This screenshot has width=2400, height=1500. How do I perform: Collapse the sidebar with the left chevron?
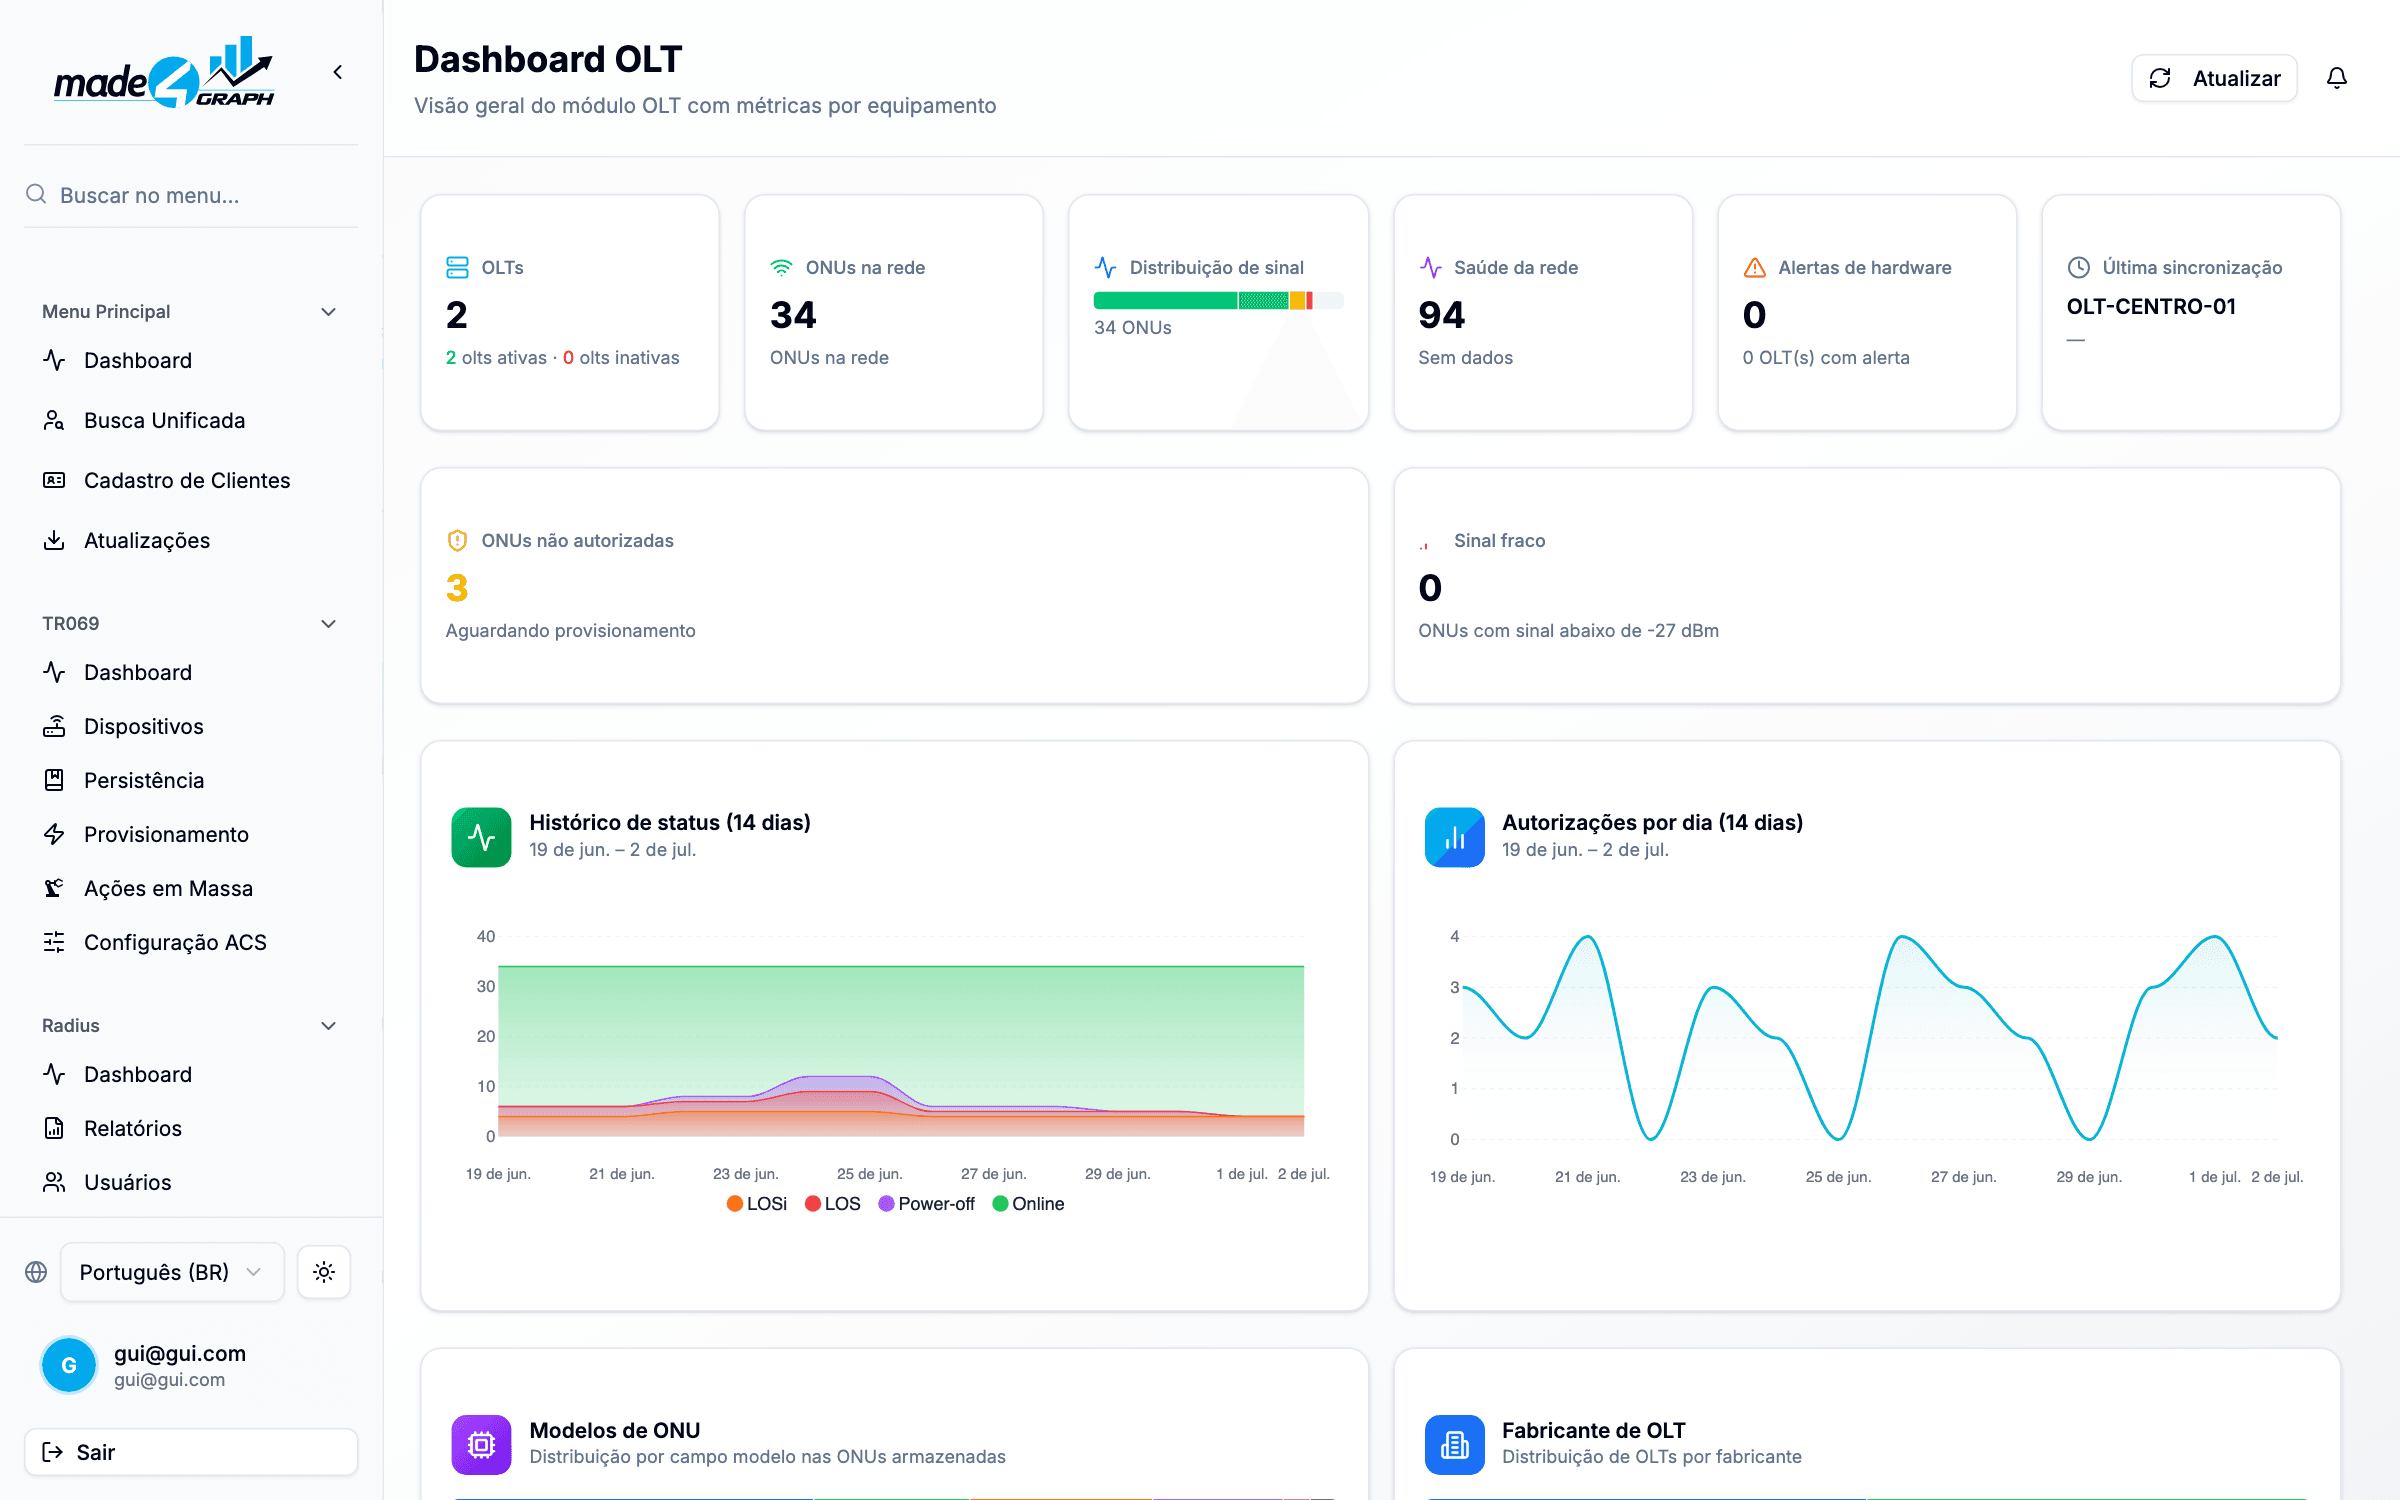[x=338, y=72]
